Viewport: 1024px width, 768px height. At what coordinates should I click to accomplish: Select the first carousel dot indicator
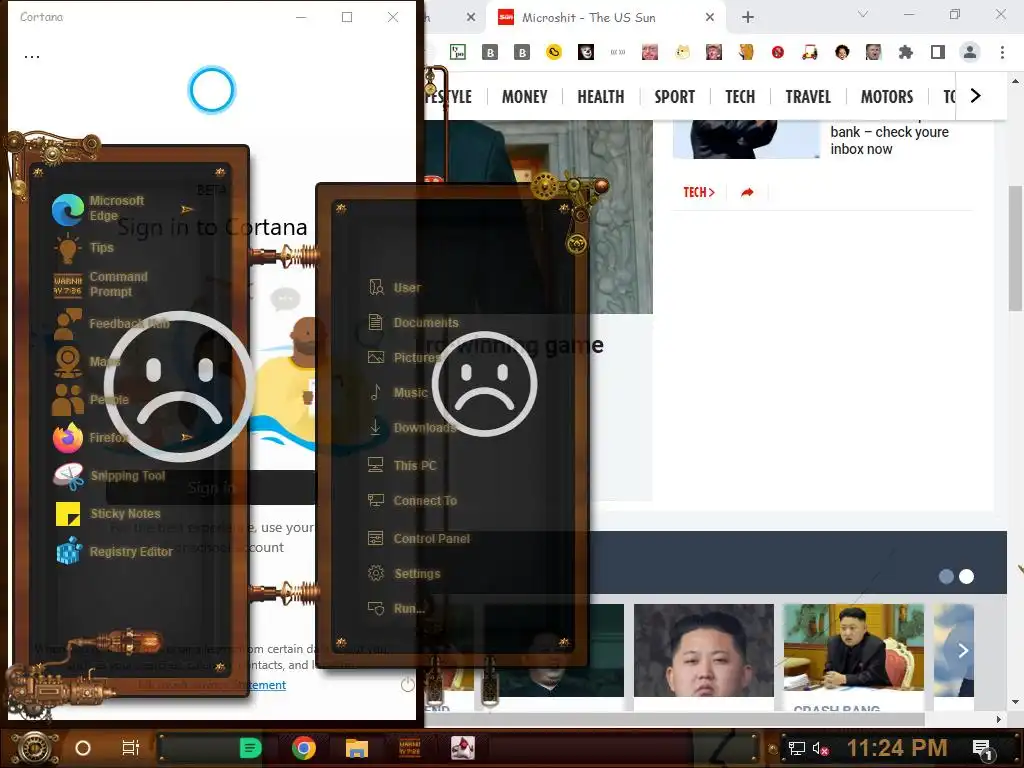point(946,577)
